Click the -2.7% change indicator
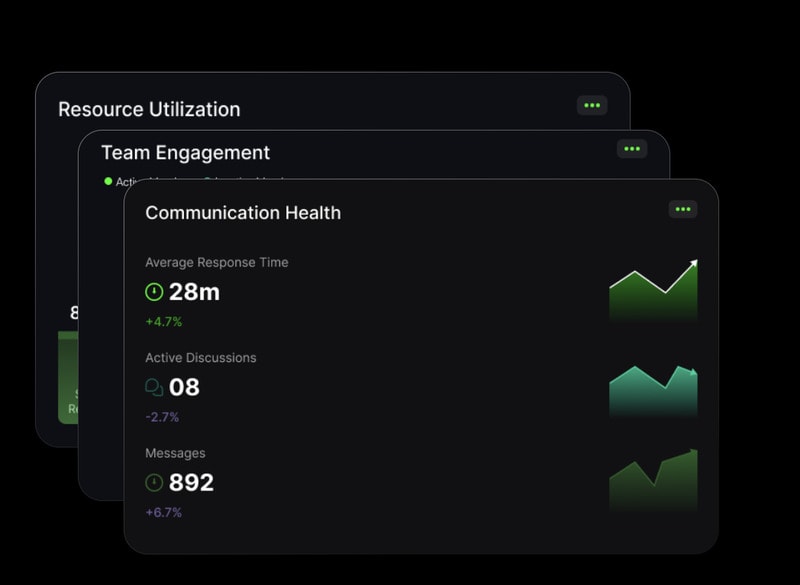 tap(162, 417)
